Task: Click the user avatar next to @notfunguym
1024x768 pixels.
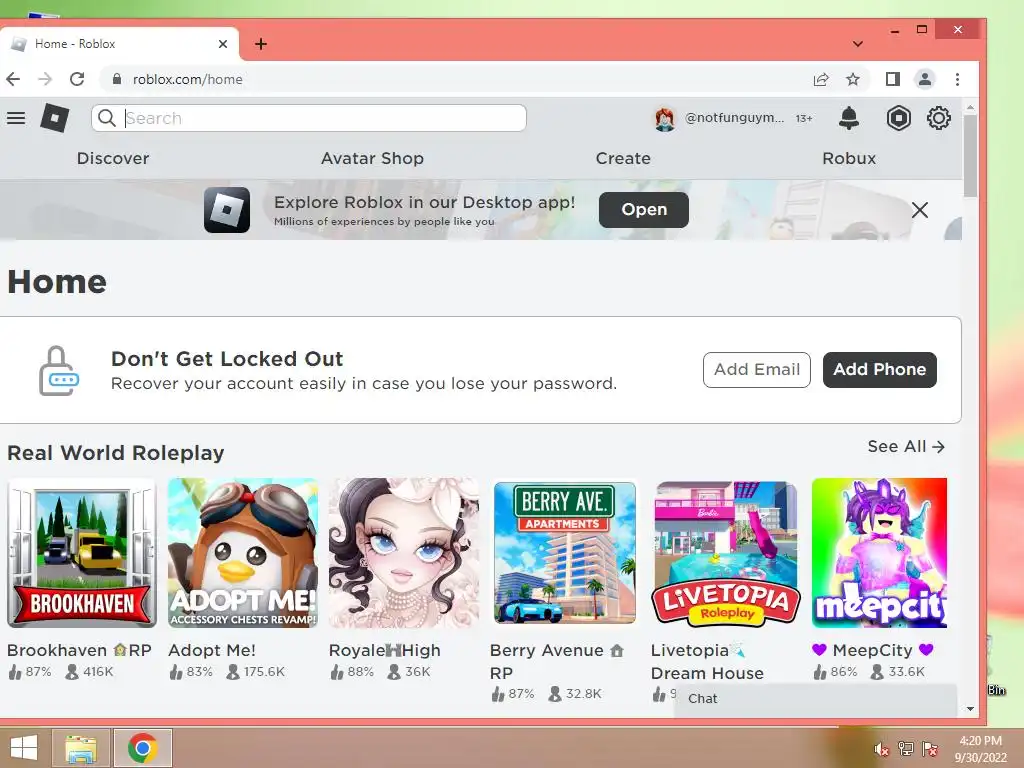Action: tap(665, 119)
